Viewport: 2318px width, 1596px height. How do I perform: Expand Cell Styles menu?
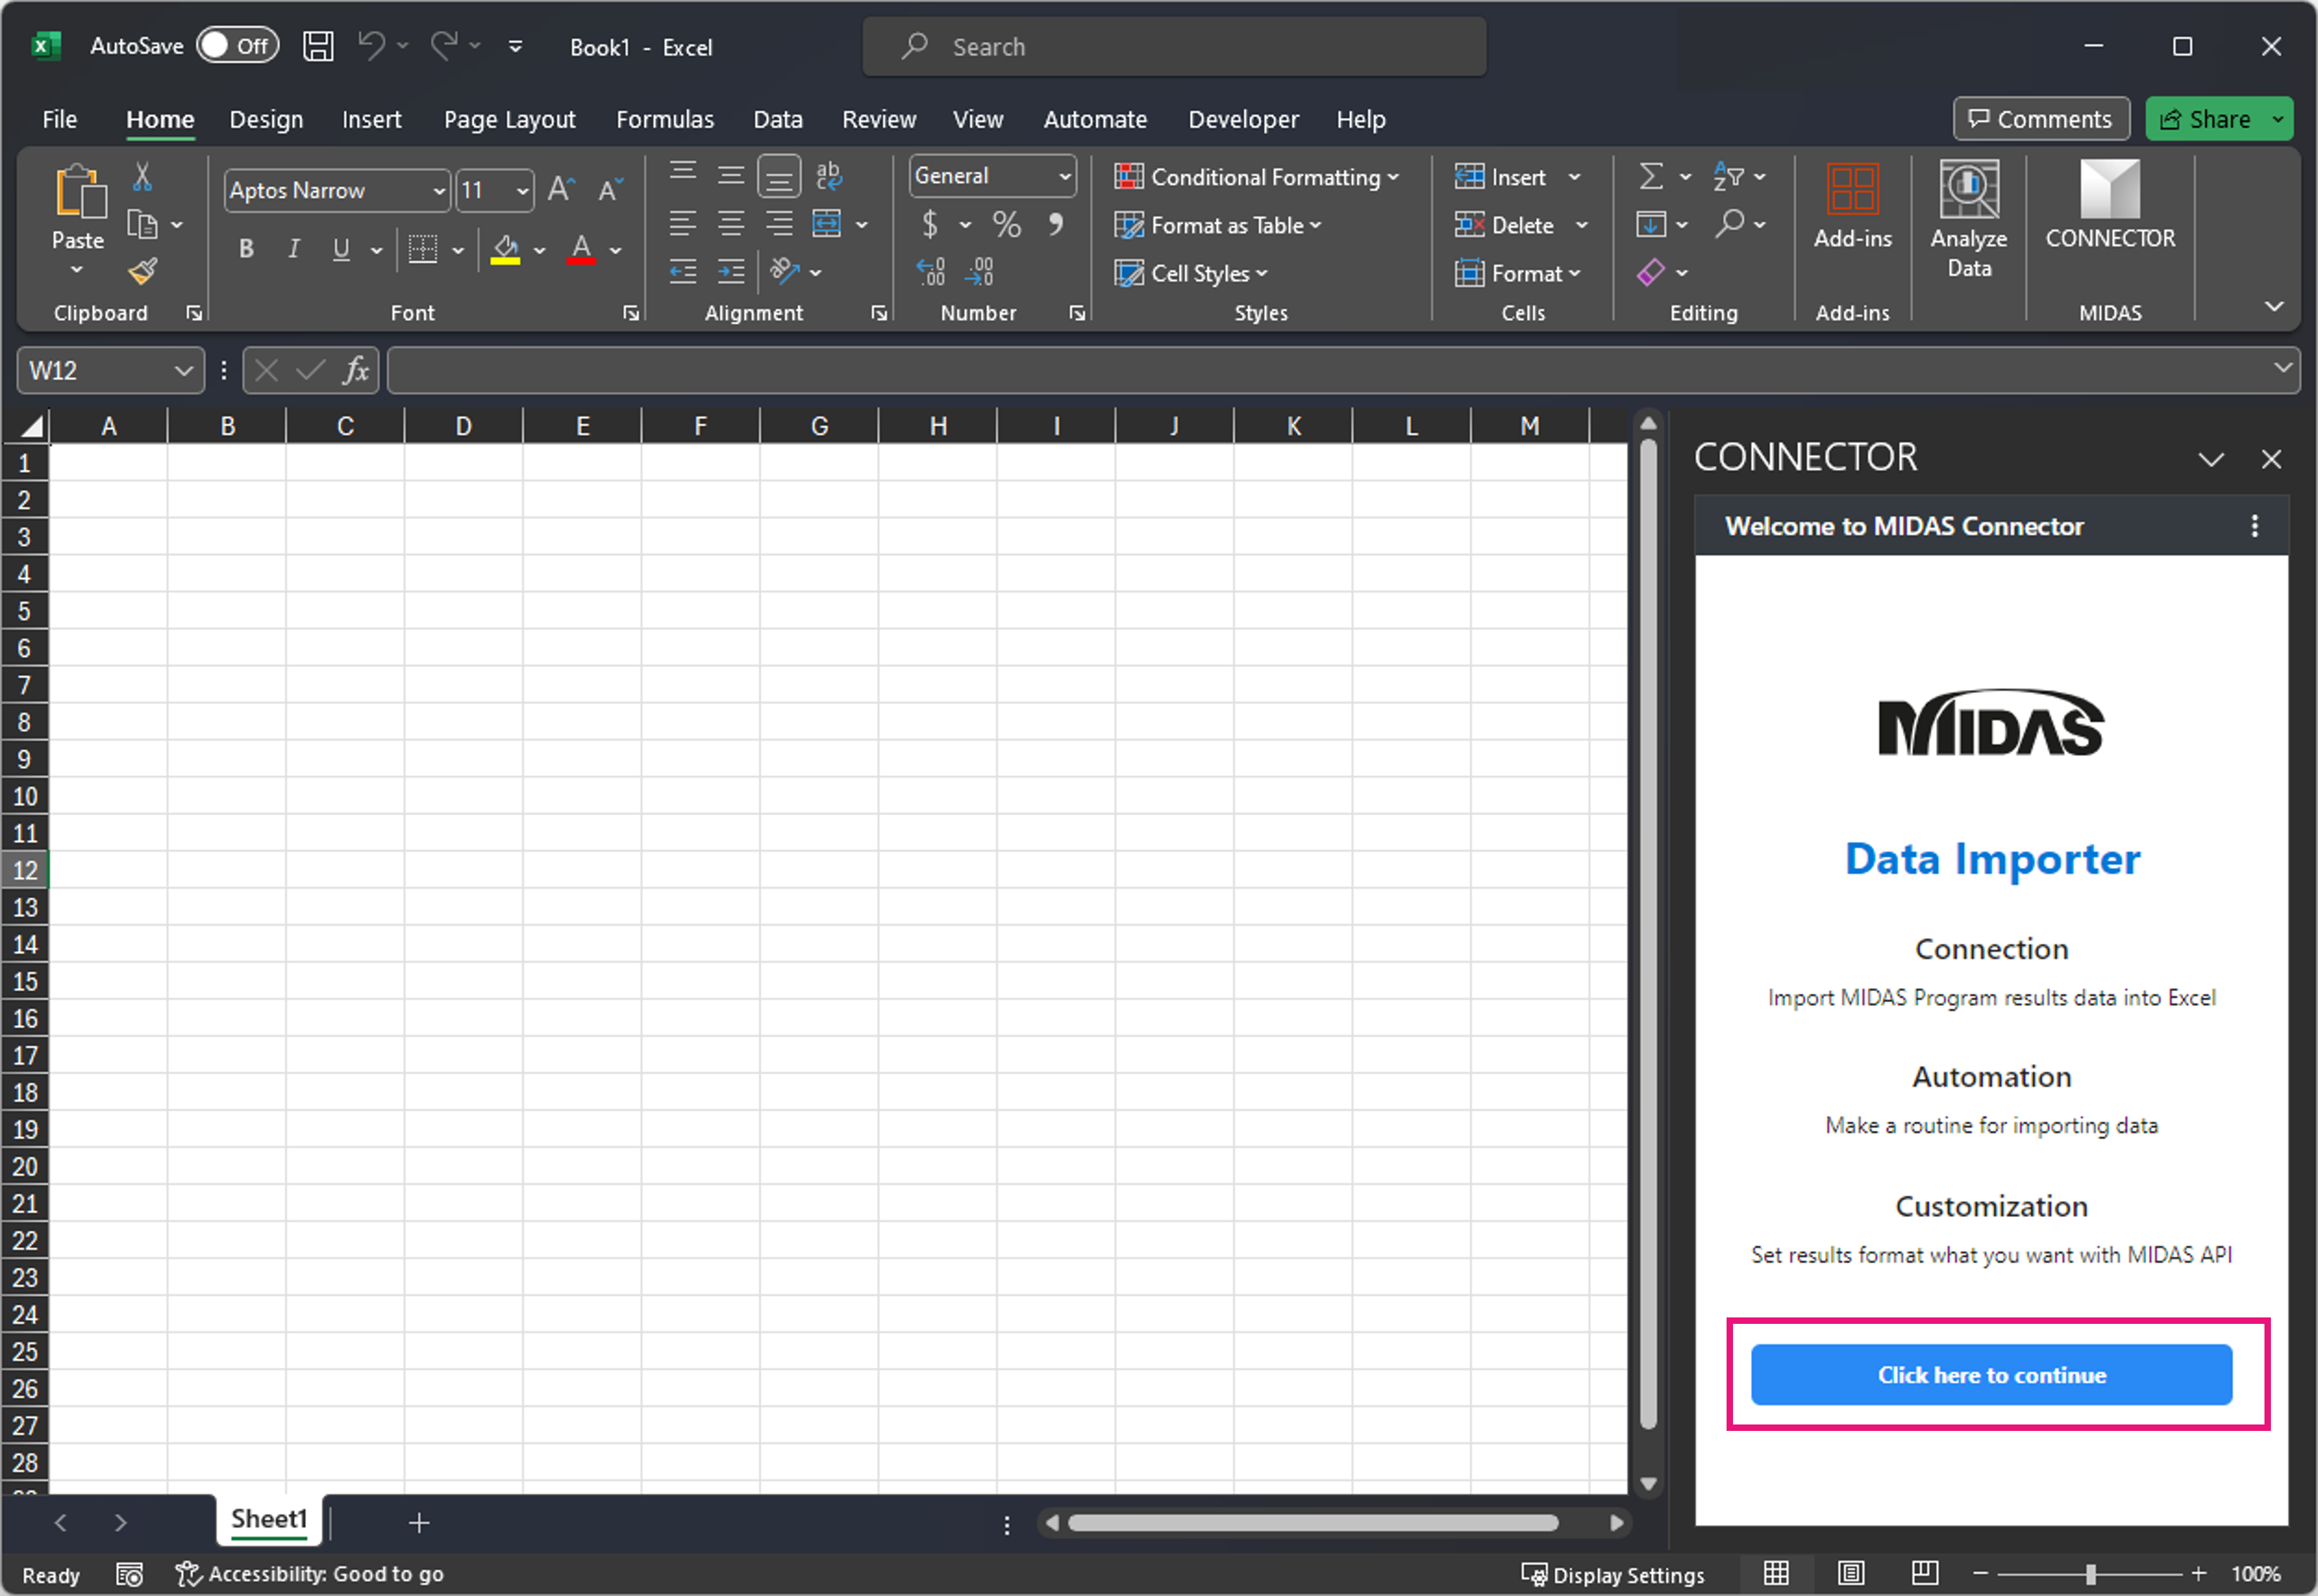[1190, 273]
